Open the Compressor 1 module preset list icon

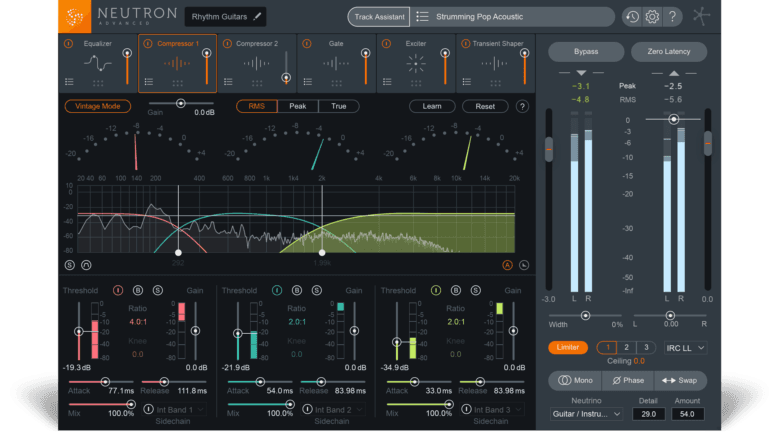149,81
